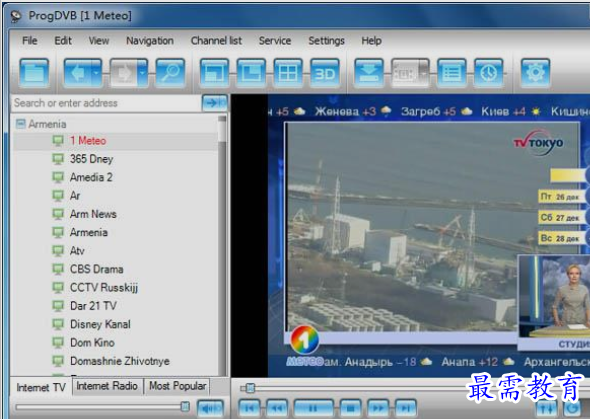Open the program guide list icon
The height and width of the screenshot is (419, 590).
[452, 73]
